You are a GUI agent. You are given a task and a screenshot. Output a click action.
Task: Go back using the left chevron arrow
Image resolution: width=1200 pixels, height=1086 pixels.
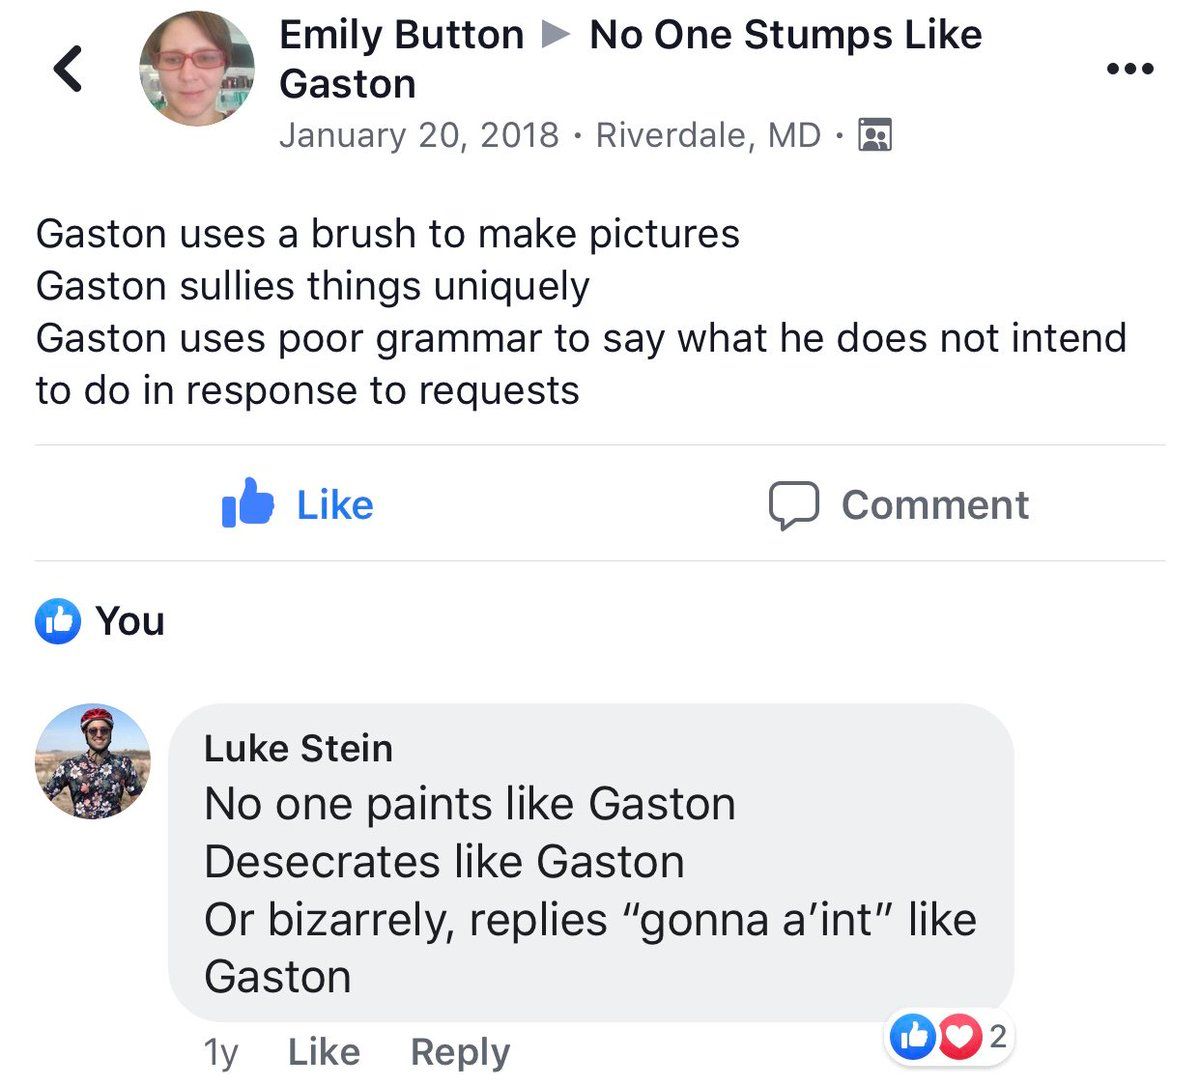(68, 70)
